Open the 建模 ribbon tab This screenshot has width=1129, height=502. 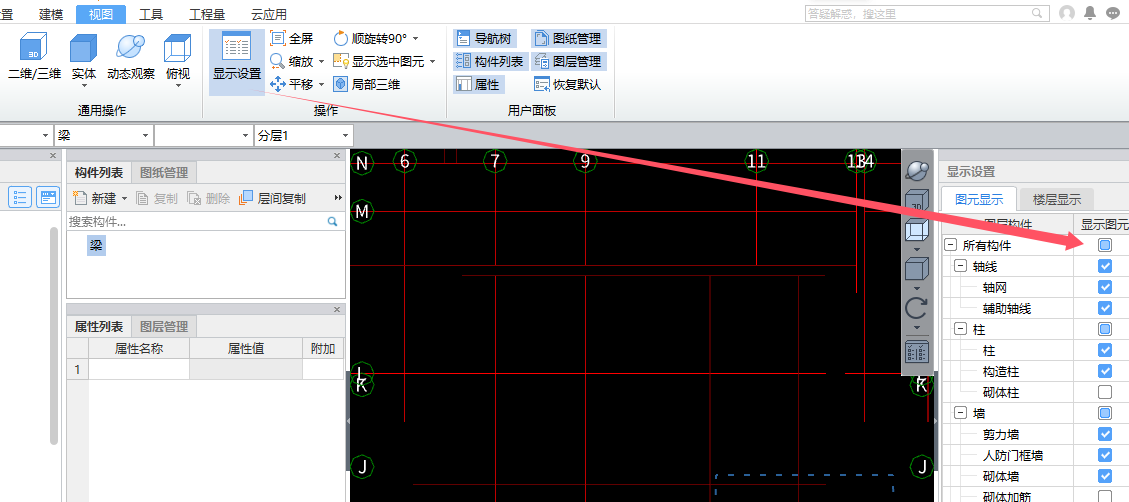50,14
